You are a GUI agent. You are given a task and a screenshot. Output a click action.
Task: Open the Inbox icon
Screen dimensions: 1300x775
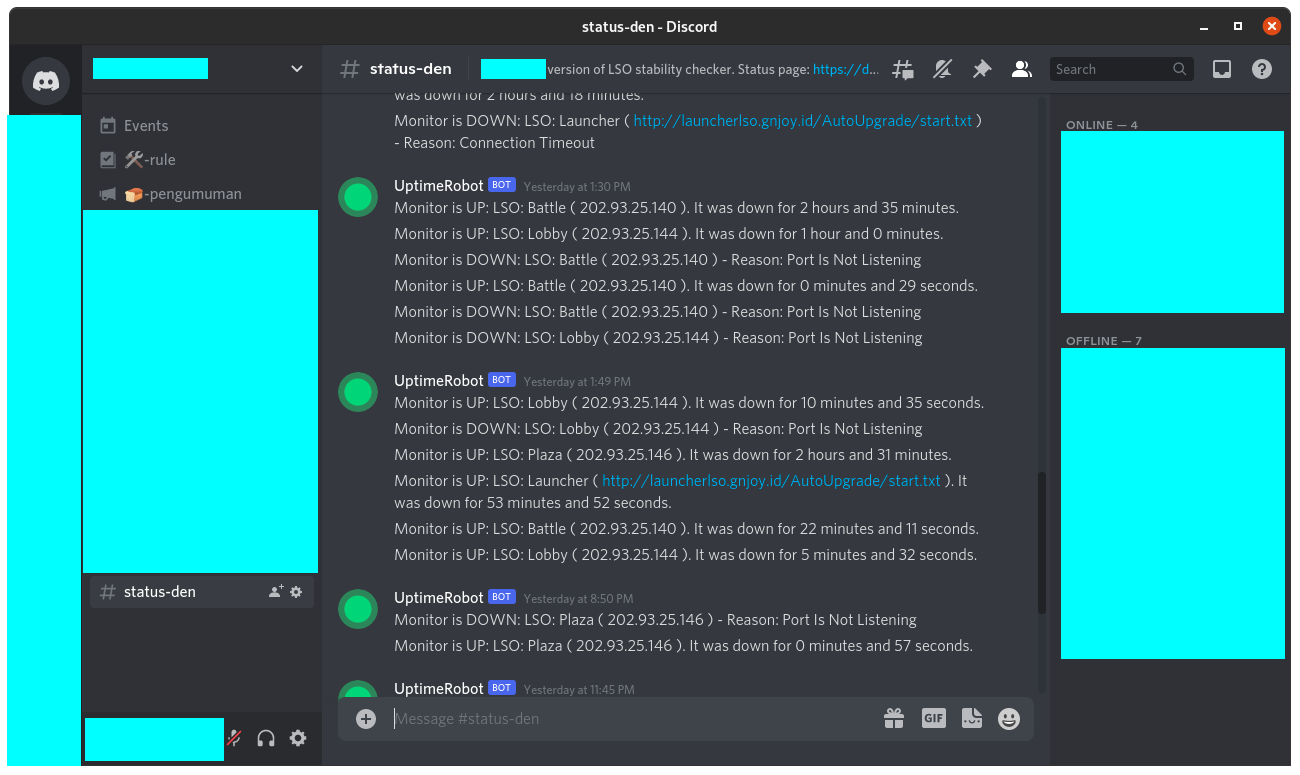tap(1222, 69)
